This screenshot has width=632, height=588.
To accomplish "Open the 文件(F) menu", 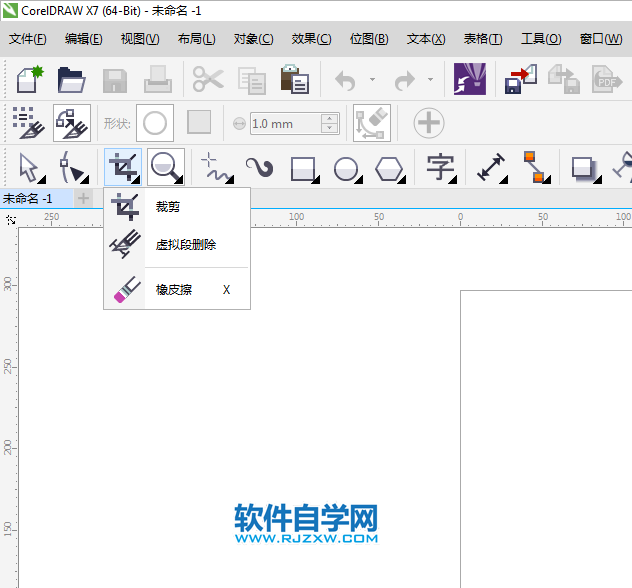I will 28,39.
